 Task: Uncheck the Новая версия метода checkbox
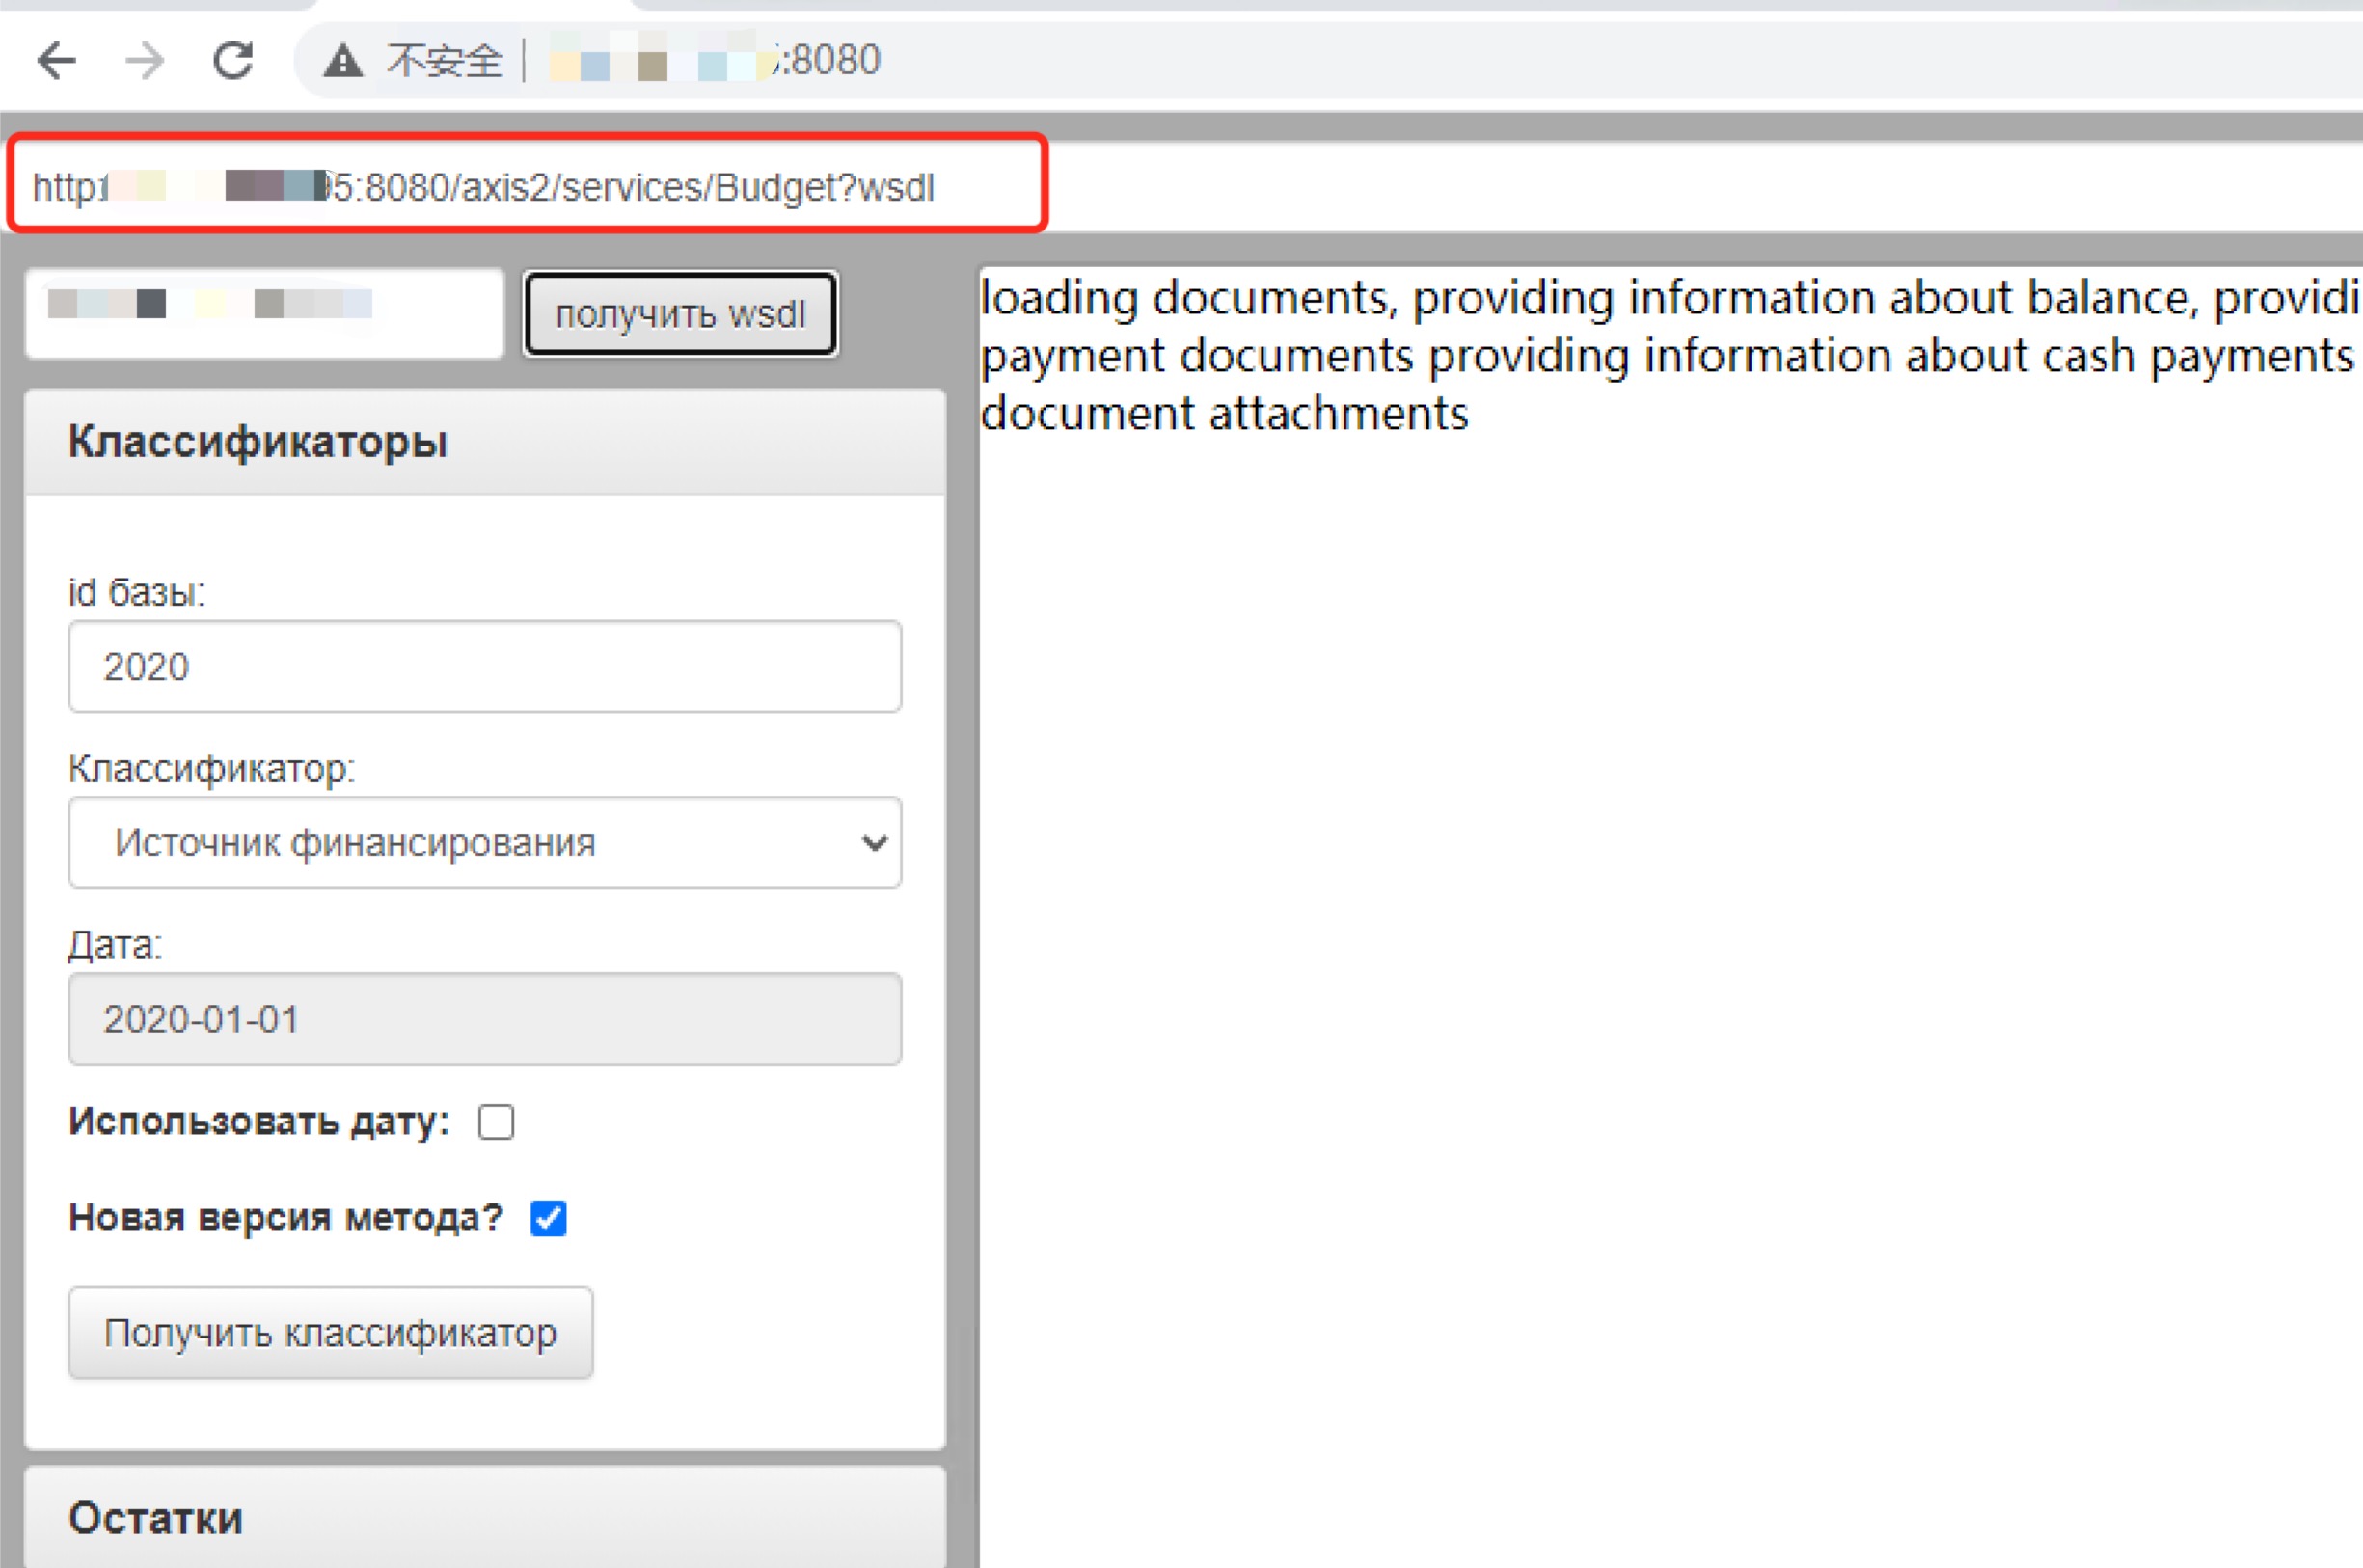[x=548, y=1218]
